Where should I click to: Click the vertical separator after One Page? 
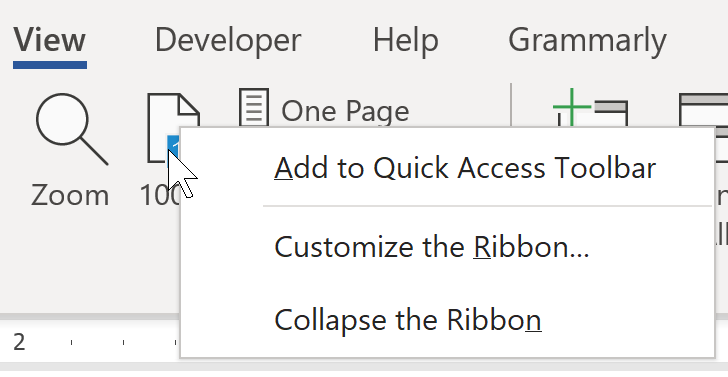(x=511, y=105)
